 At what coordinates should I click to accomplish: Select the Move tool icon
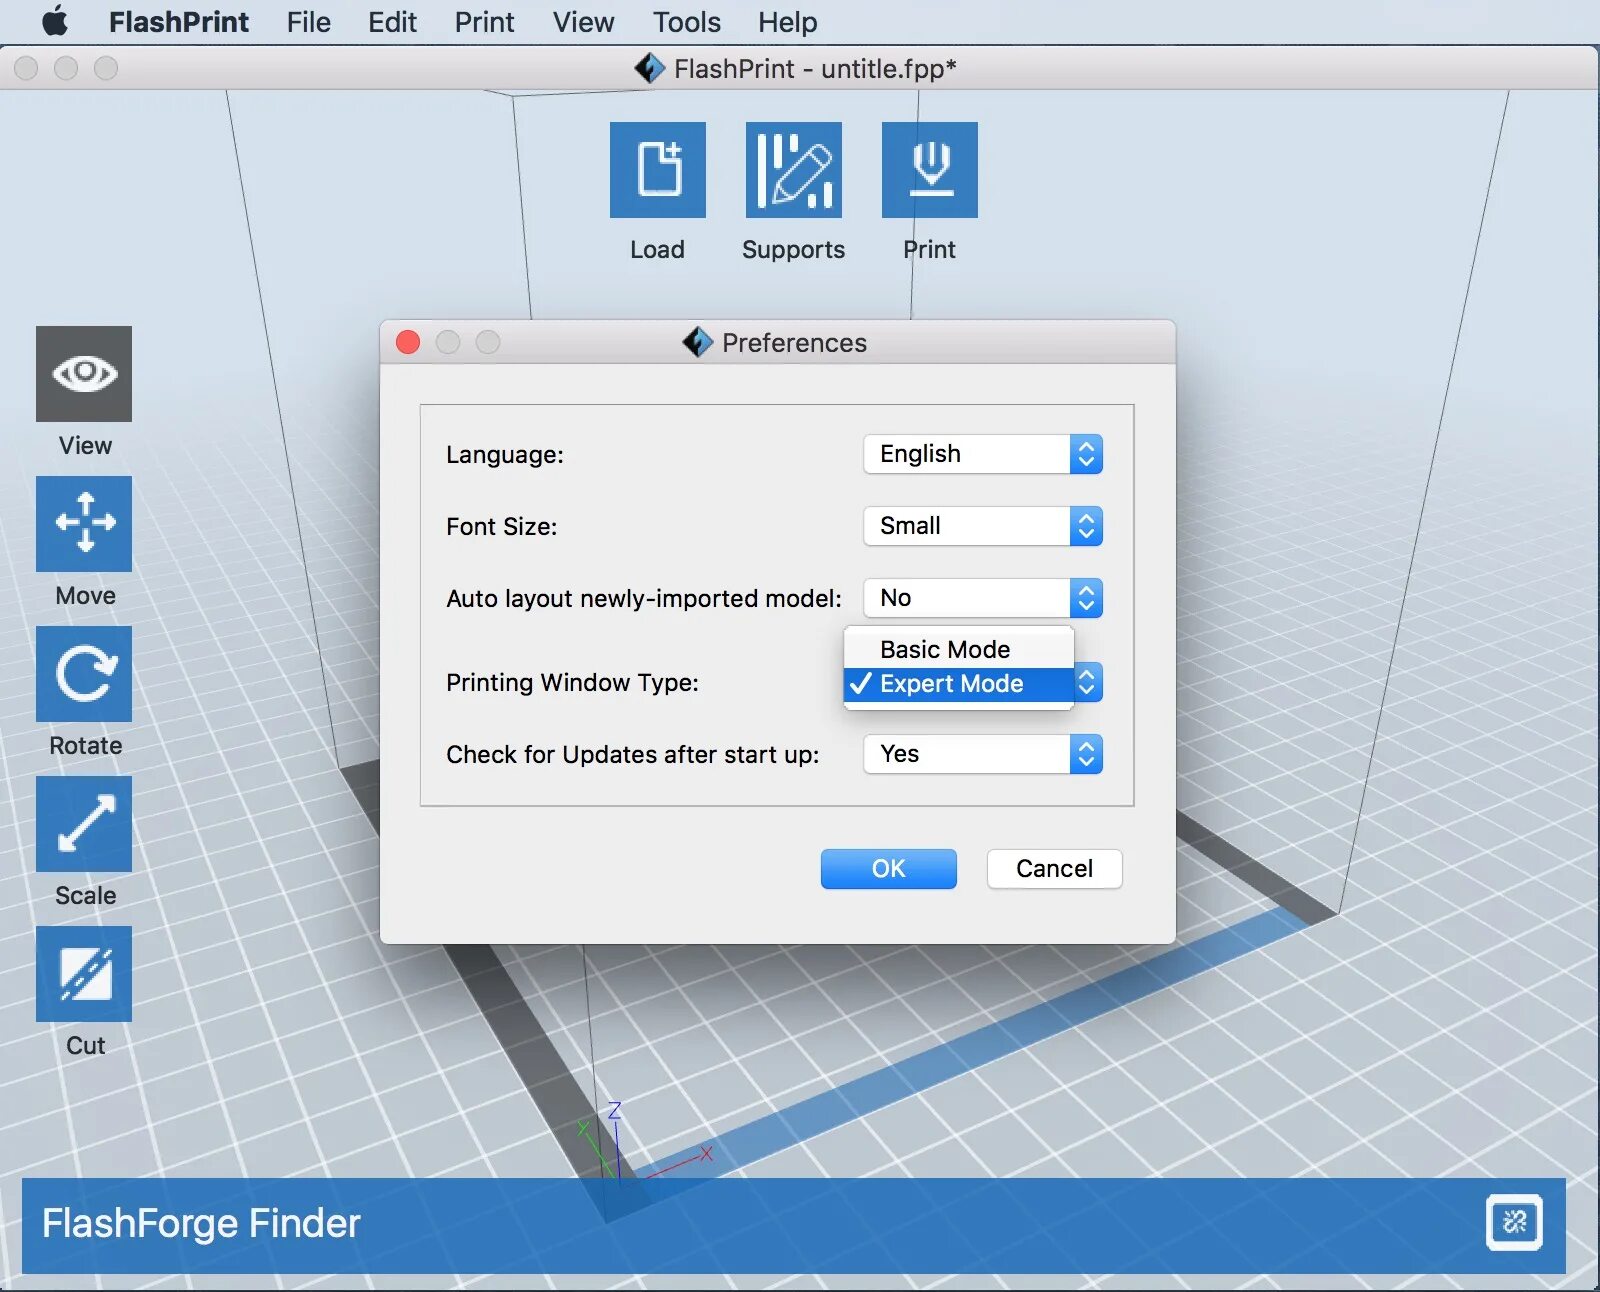[x=84, y=524]
